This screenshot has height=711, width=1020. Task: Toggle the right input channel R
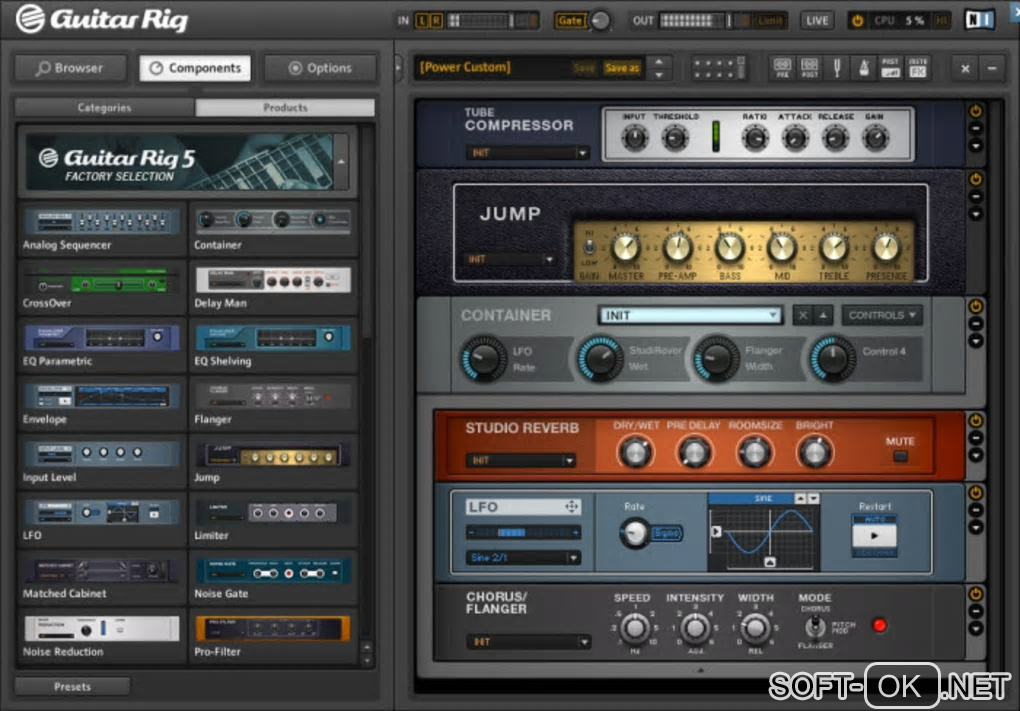click(x=436, y=21)
